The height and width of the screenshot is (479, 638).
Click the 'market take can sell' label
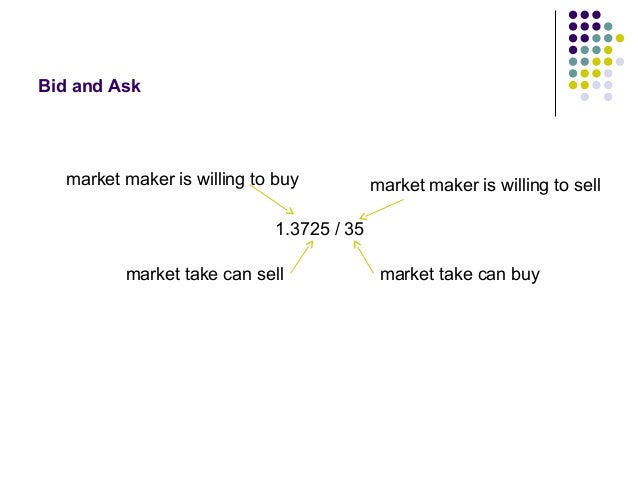click(x=205, y=274)
